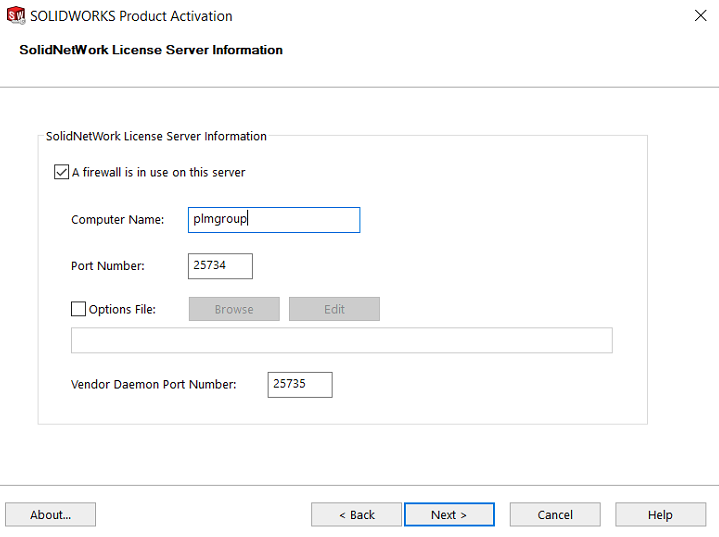Click the bold 'SolidNetWork License Server Information' heading
The image size is (719, 537).
[x=151, y=50]
